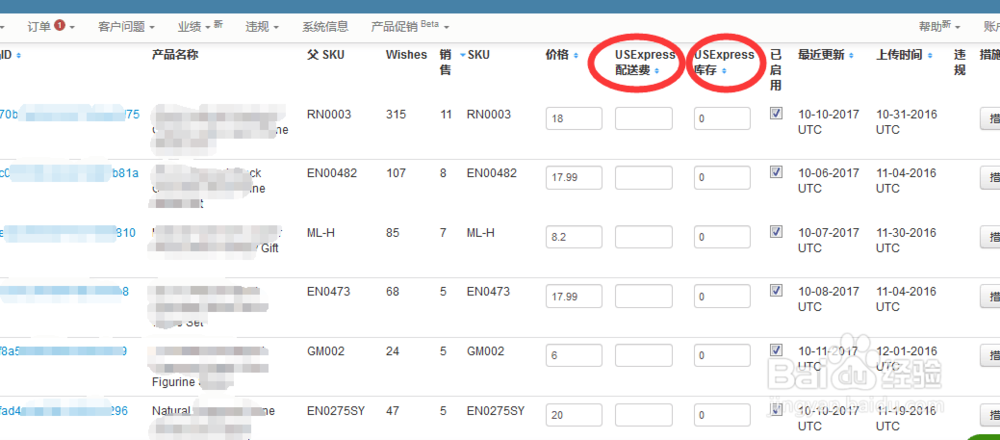Viewport: 1000px width, 440px height.
Task: Open the 订单 menu
Action: (51, 27)
